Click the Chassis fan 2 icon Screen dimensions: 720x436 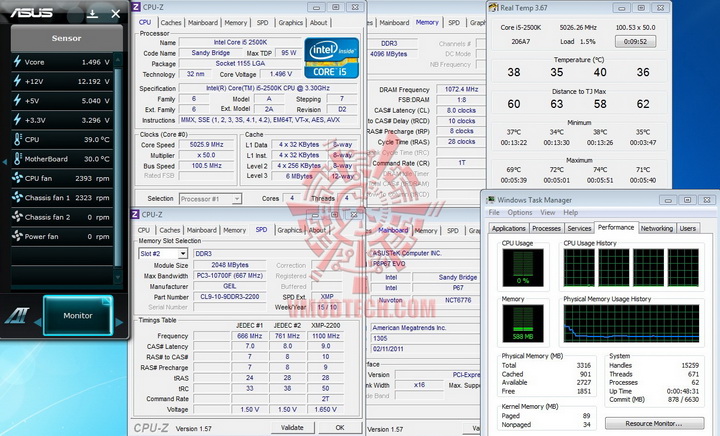pyautogui.click(x=17, y=216)
